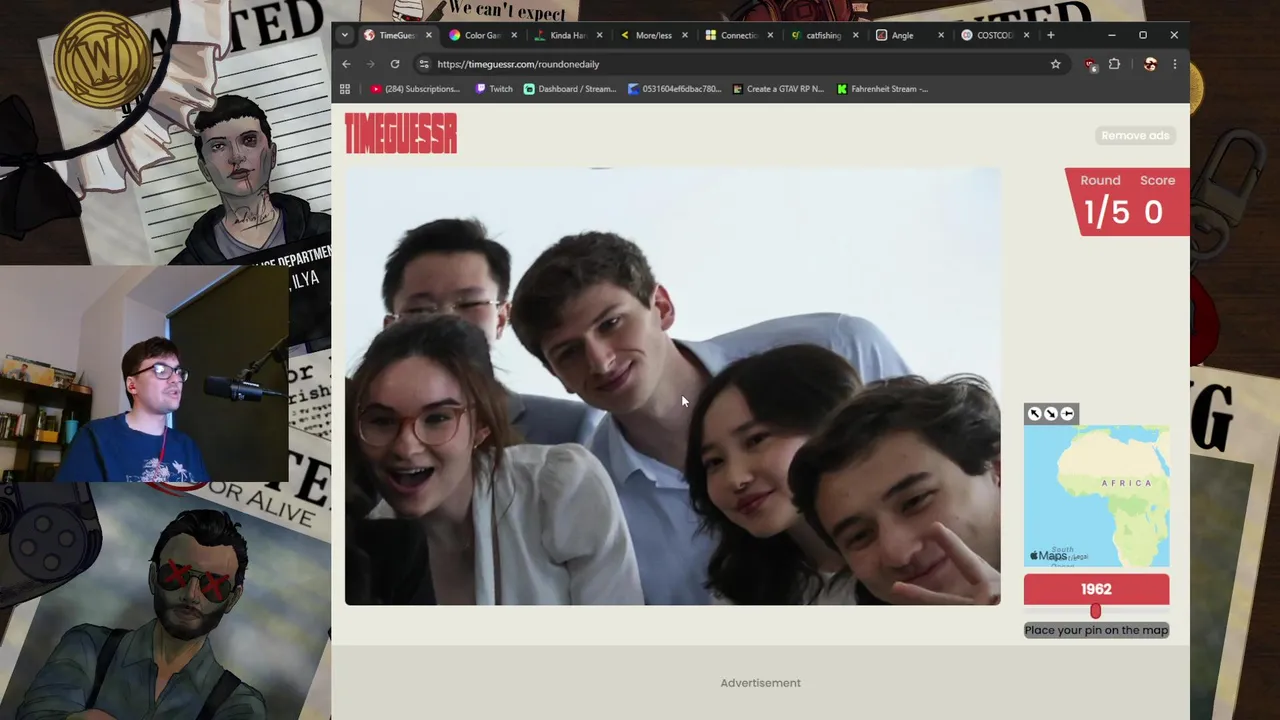Click the red extension icon with badge
This screenshot has height=720, width=1280.
[1090, 64]
